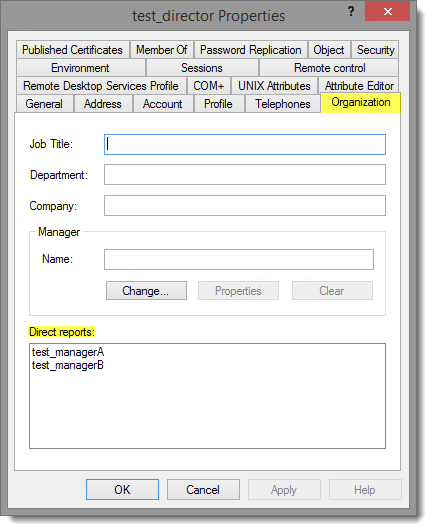Dismiss dialog with Cancel button
Screen dimensions: 432x531
coord(203,490)
